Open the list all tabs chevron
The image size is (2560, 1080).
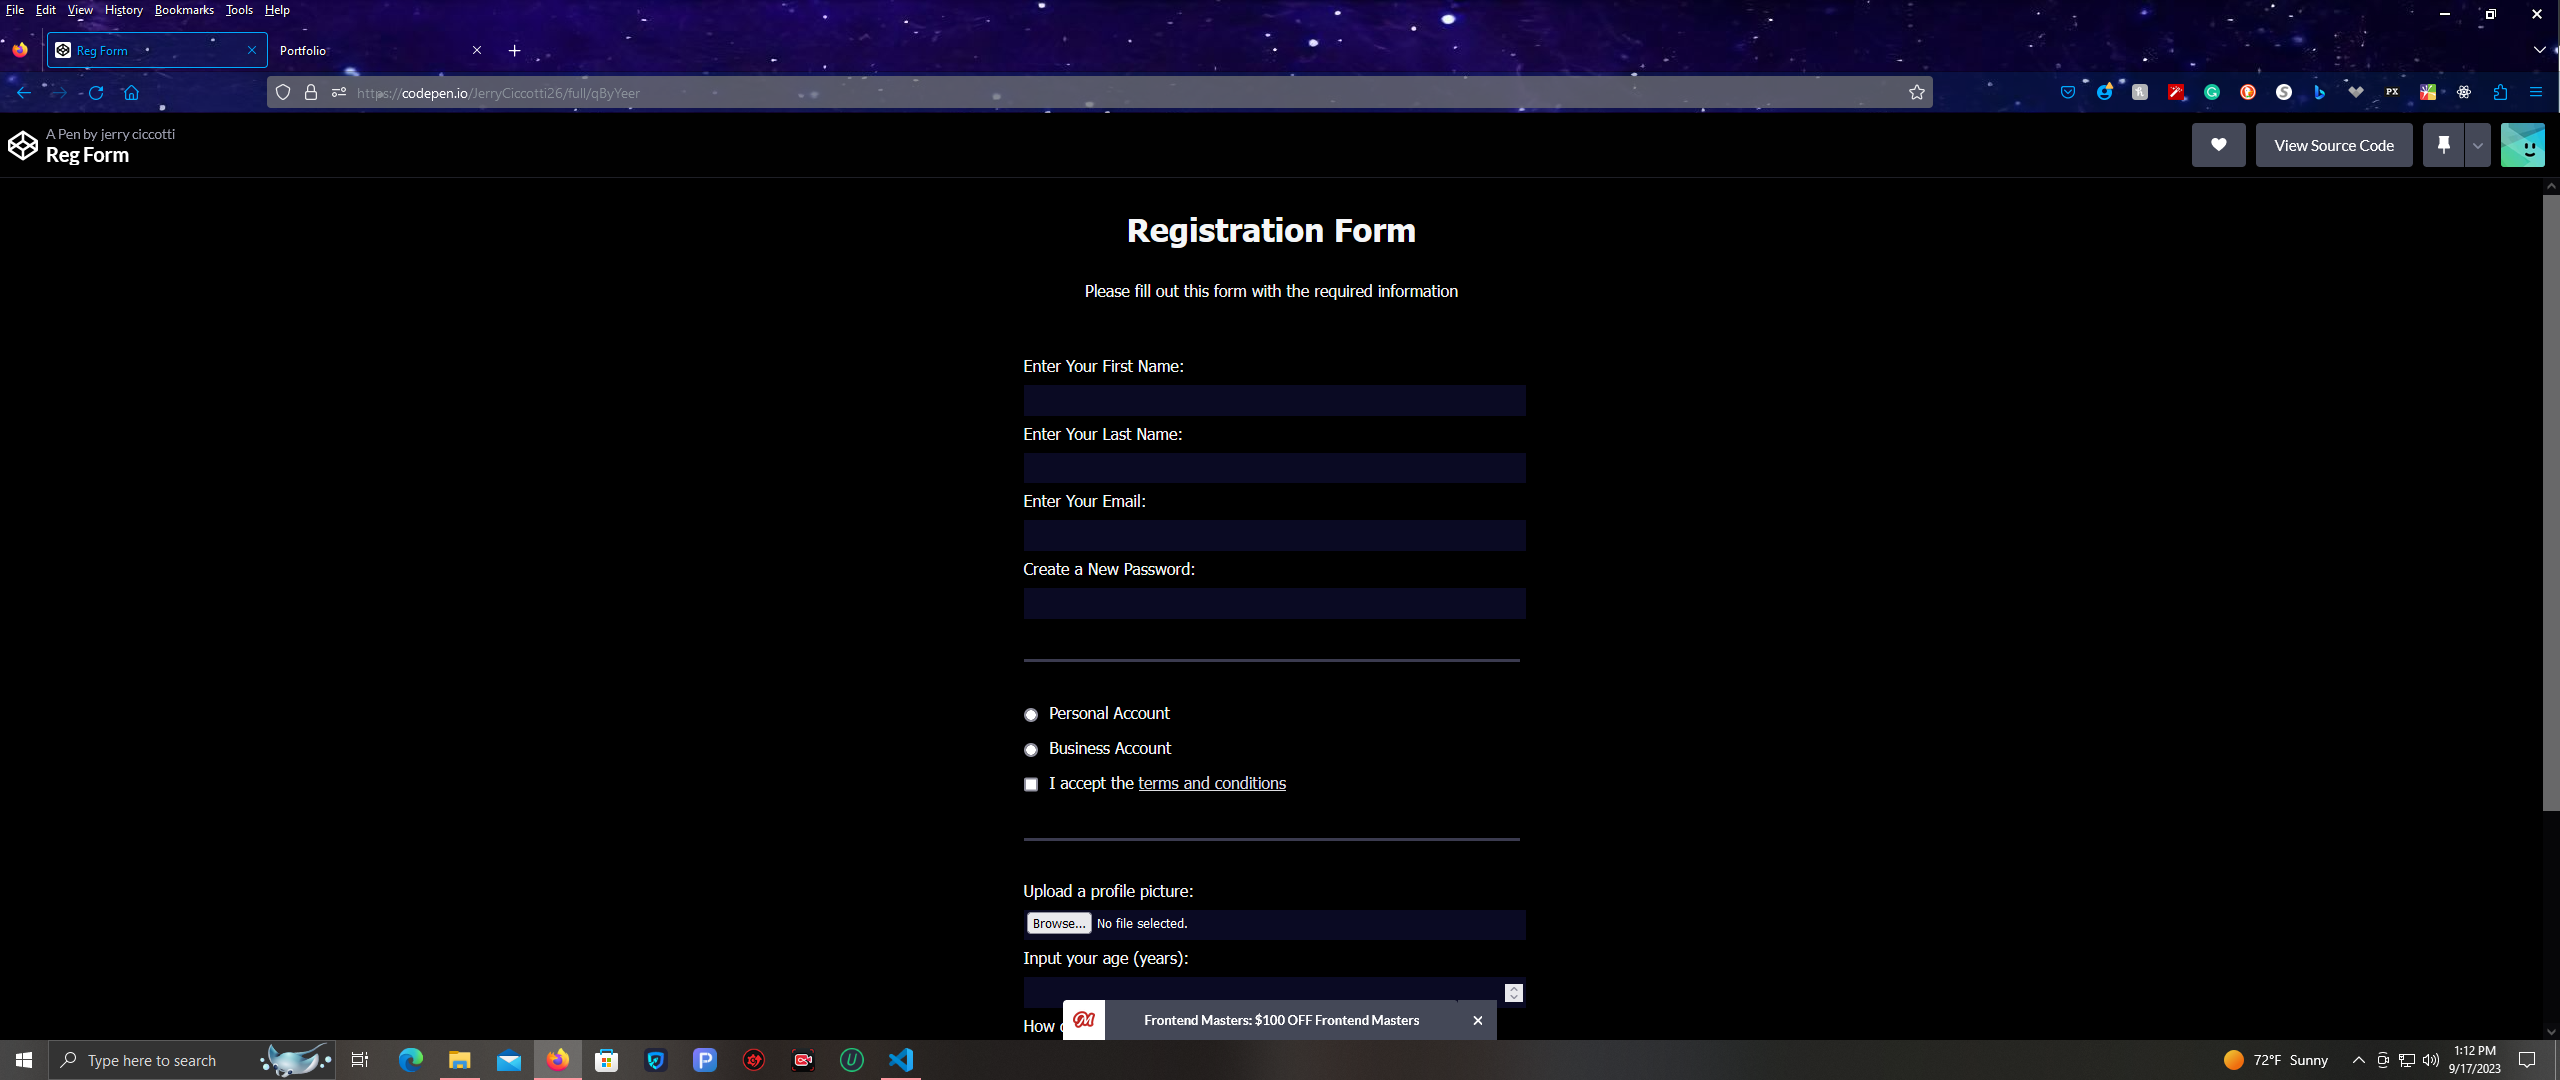2539,50
